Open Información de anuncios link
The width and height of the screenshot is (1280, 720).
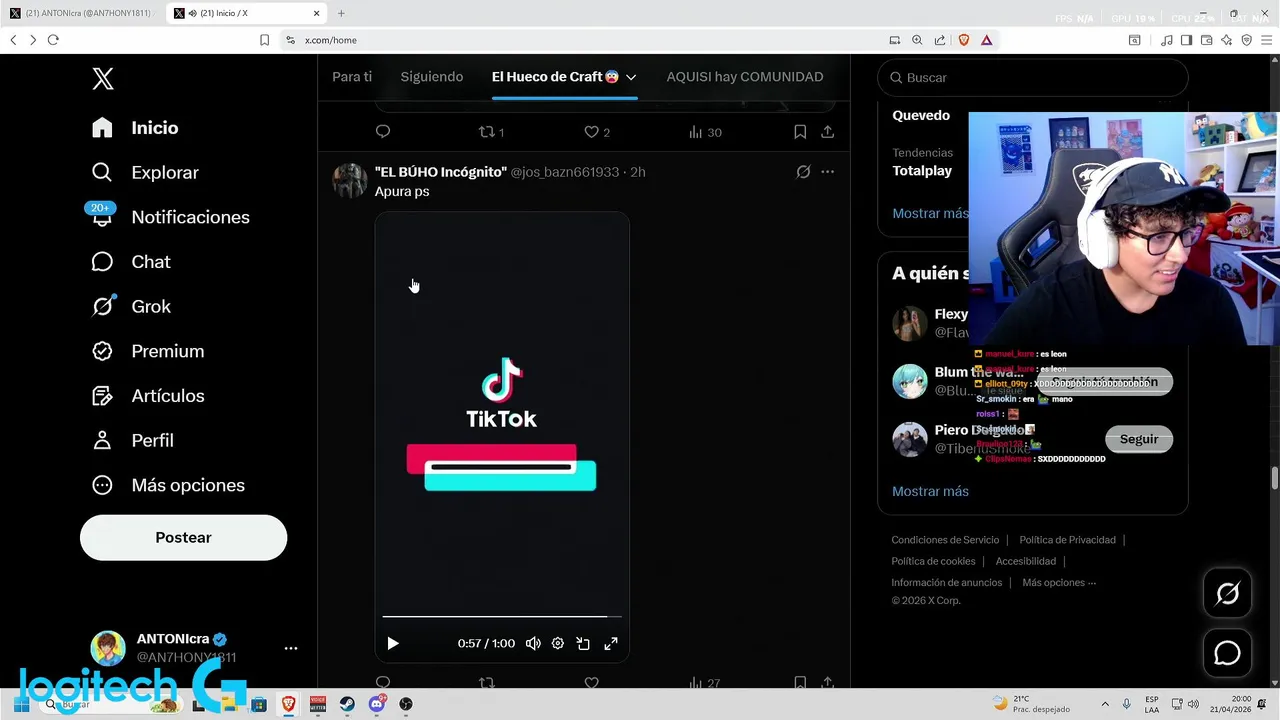tap(947, 582)
